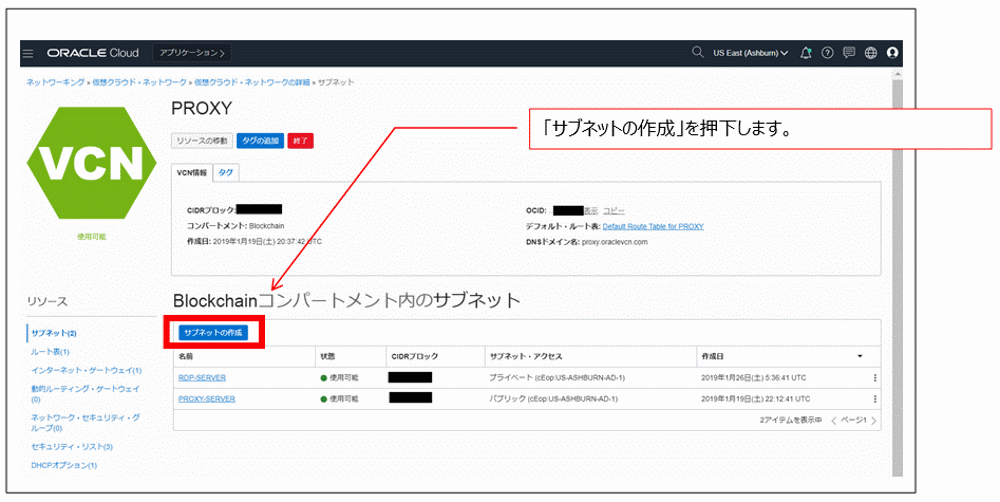Switch to the VCN情報 tab
Image resolution: width=1000 pixels, height=502 pixels.
click(x=192, y=173)
